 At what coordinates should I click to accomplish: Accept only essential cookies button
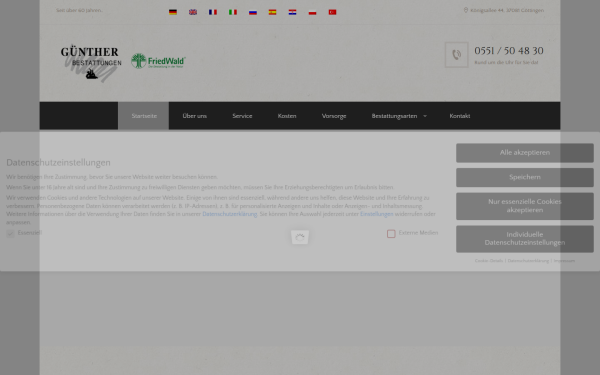point(525,206)
